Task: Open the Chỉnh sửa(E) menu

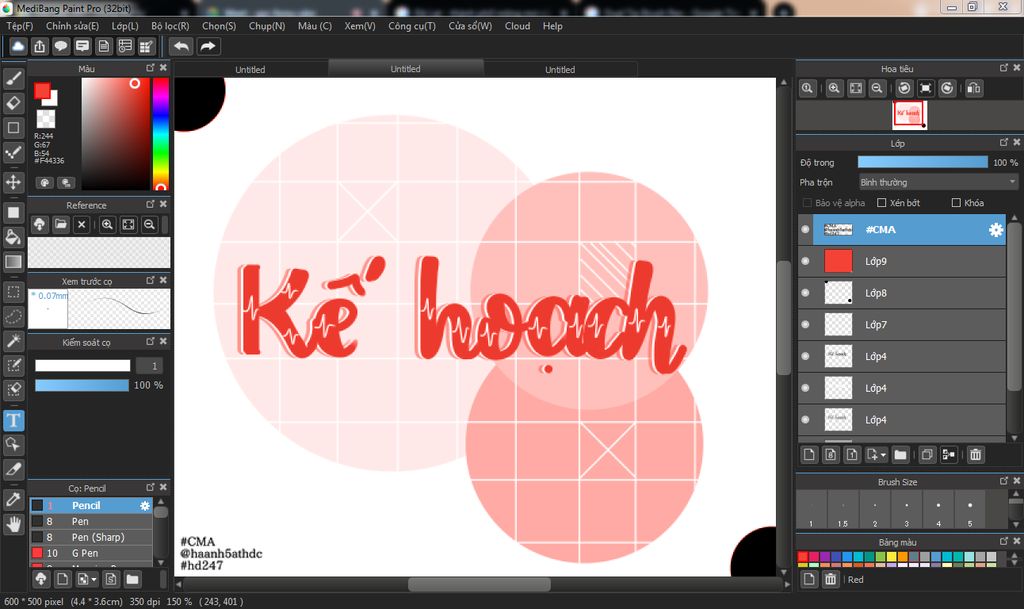Action: click(x=72, y=26)
